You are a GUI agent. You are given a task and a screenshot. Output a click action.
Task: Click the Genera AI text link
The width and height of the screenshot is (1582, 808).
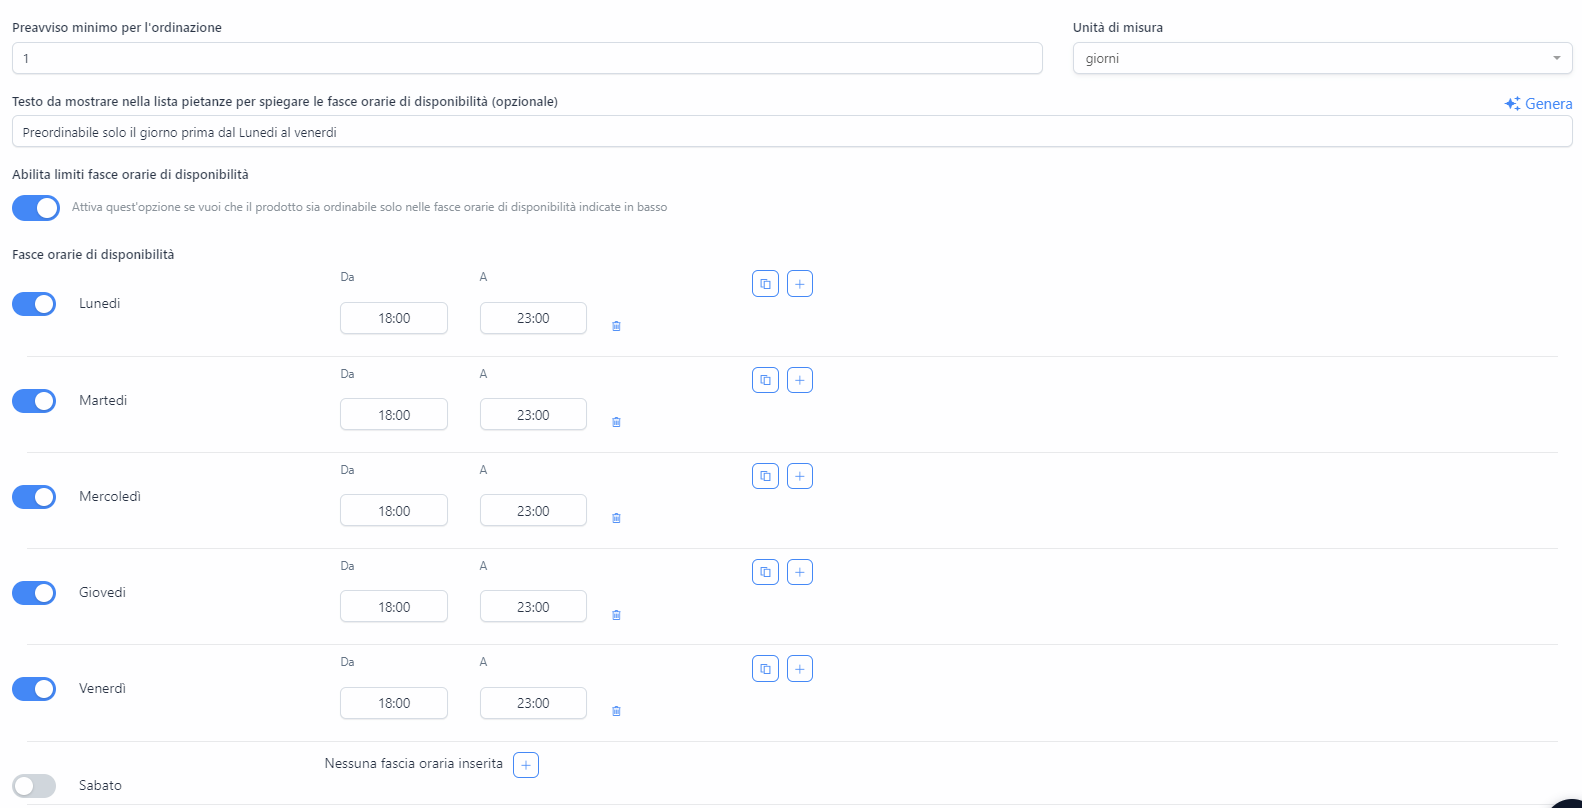(1538, 104)
